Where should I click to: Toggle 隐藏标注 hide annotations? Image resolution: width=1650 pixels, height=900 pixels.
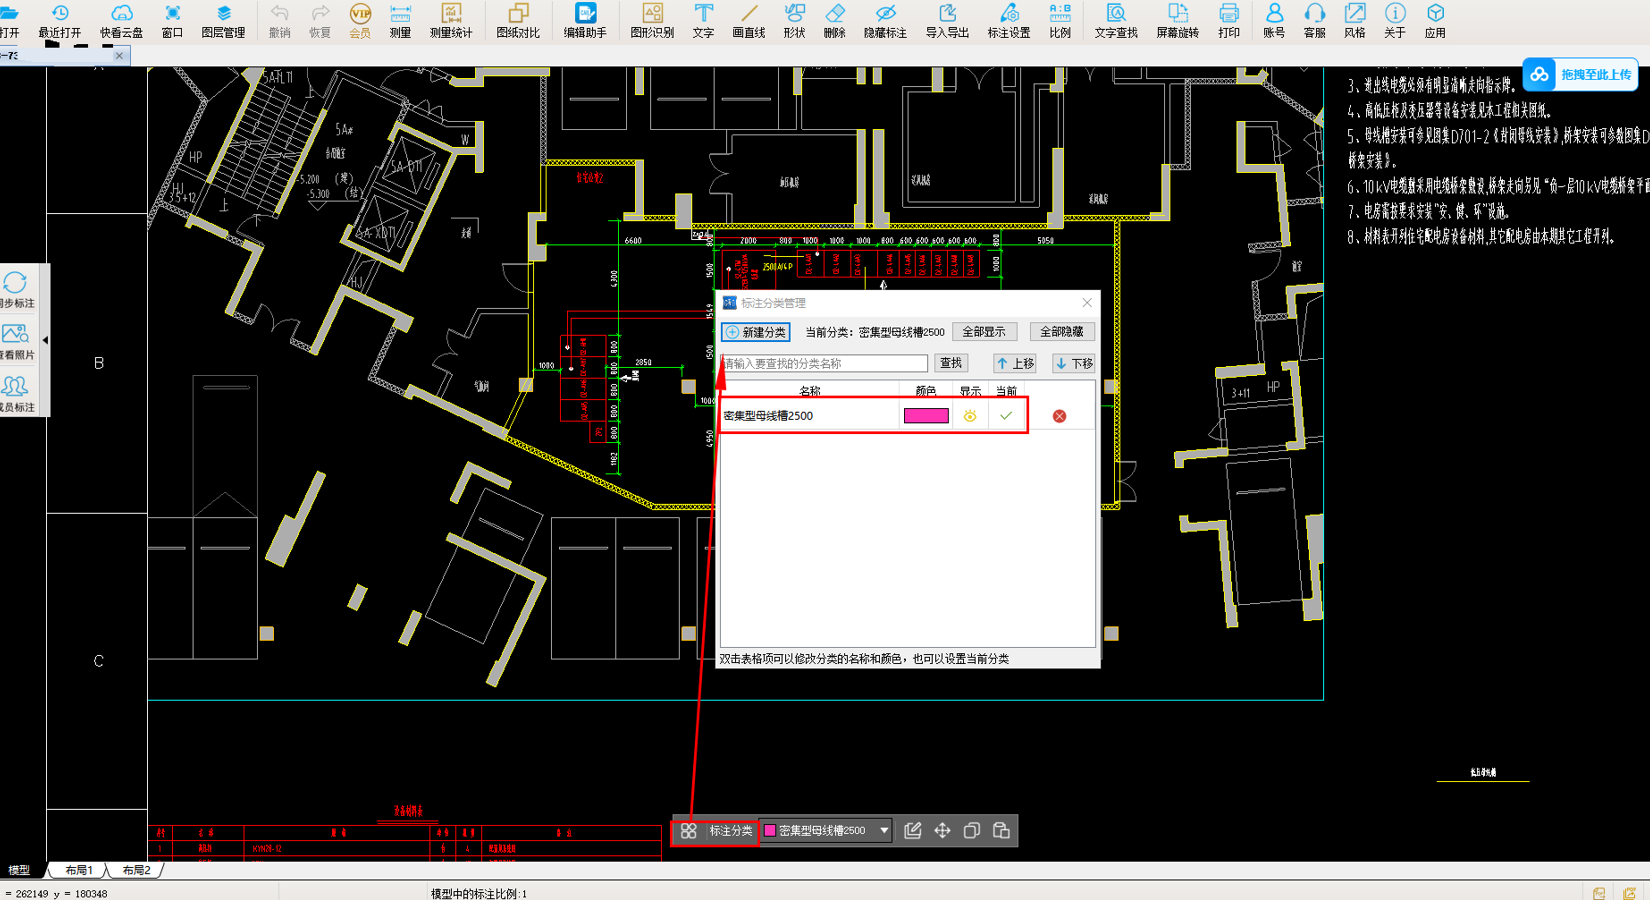[x=885, y=21]
